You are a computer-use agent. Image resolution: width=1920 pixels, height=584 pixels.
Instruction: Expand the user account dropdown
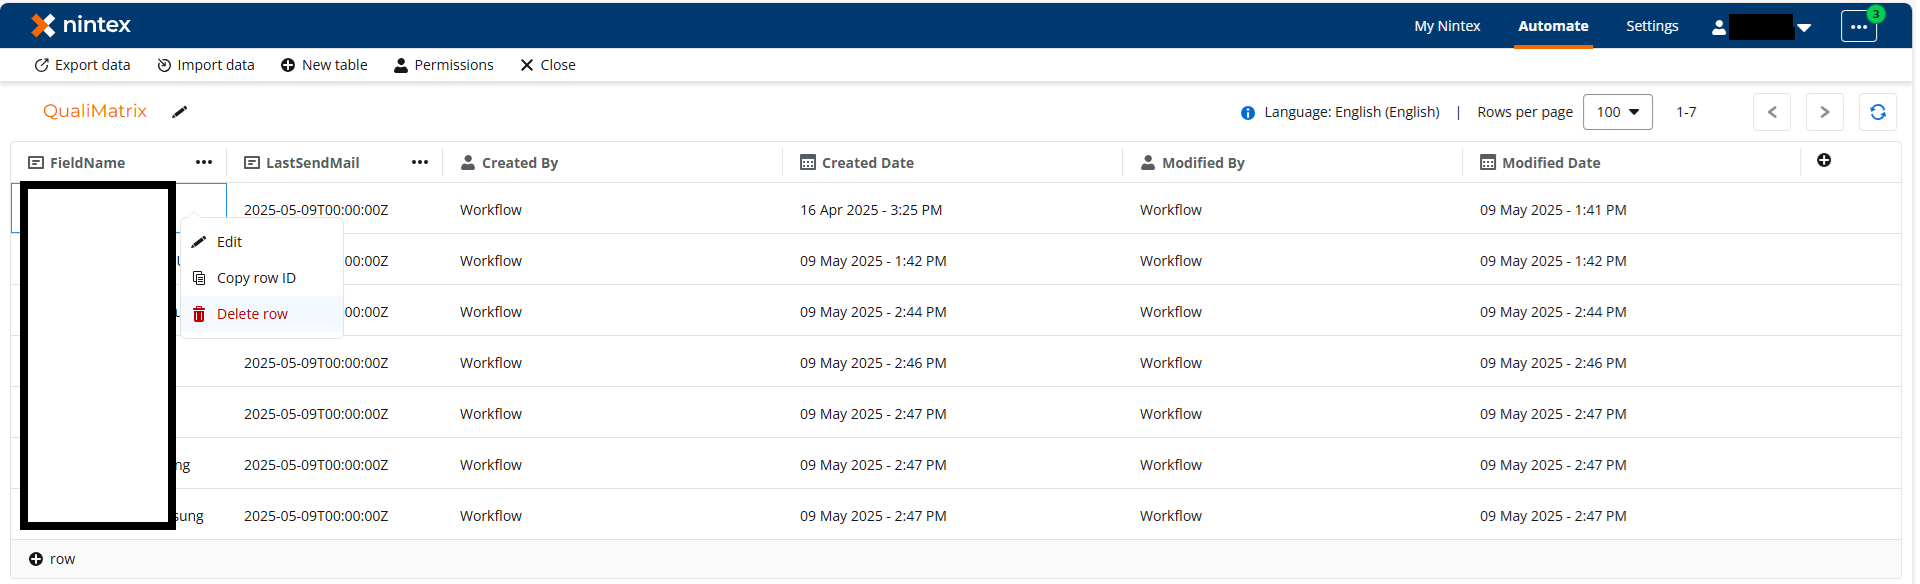point(1804,27)
